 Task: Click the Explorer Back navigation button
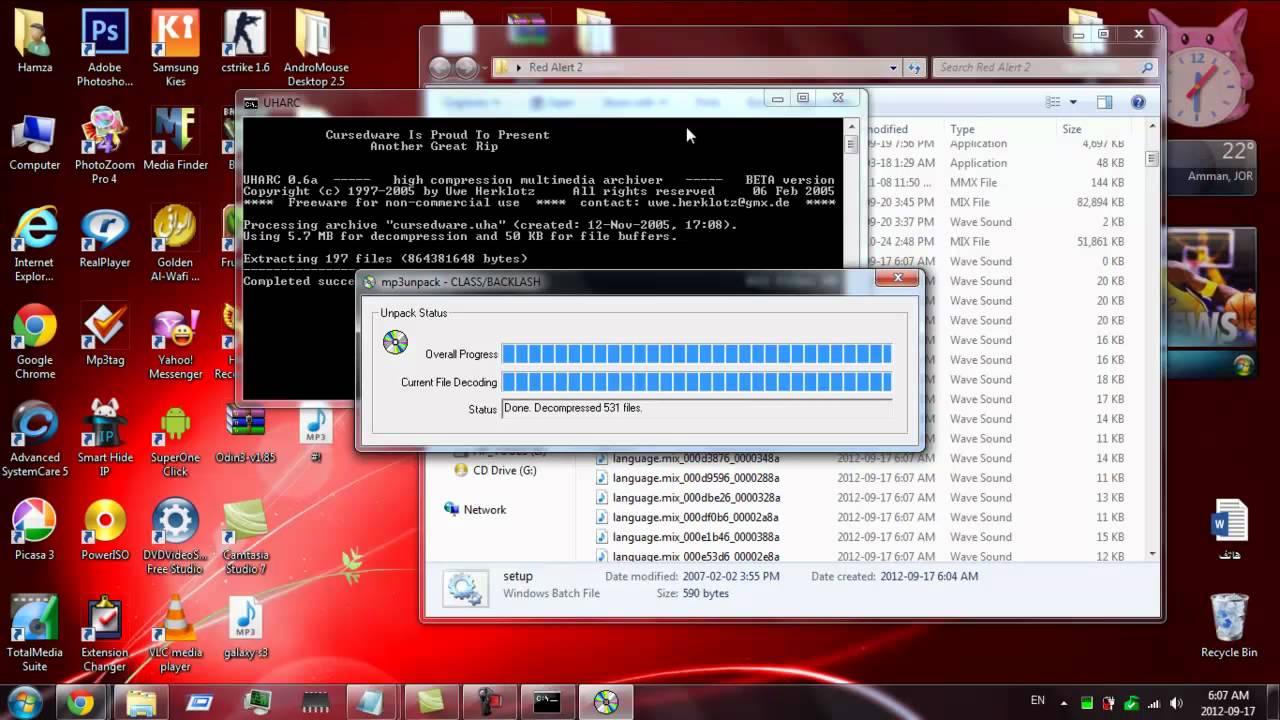point(440,68)
